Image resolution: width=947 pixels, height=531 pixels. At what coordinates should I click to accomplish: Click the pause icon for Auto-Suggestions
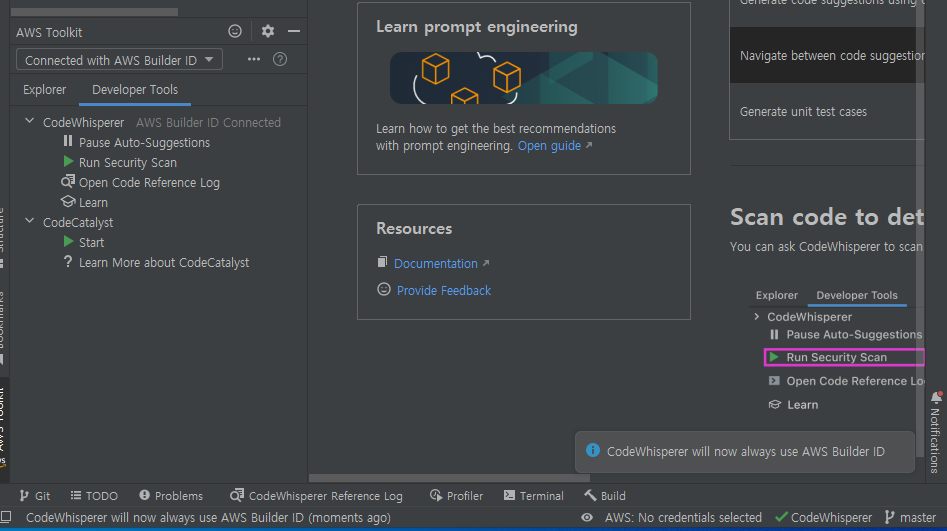click(68, 141)
